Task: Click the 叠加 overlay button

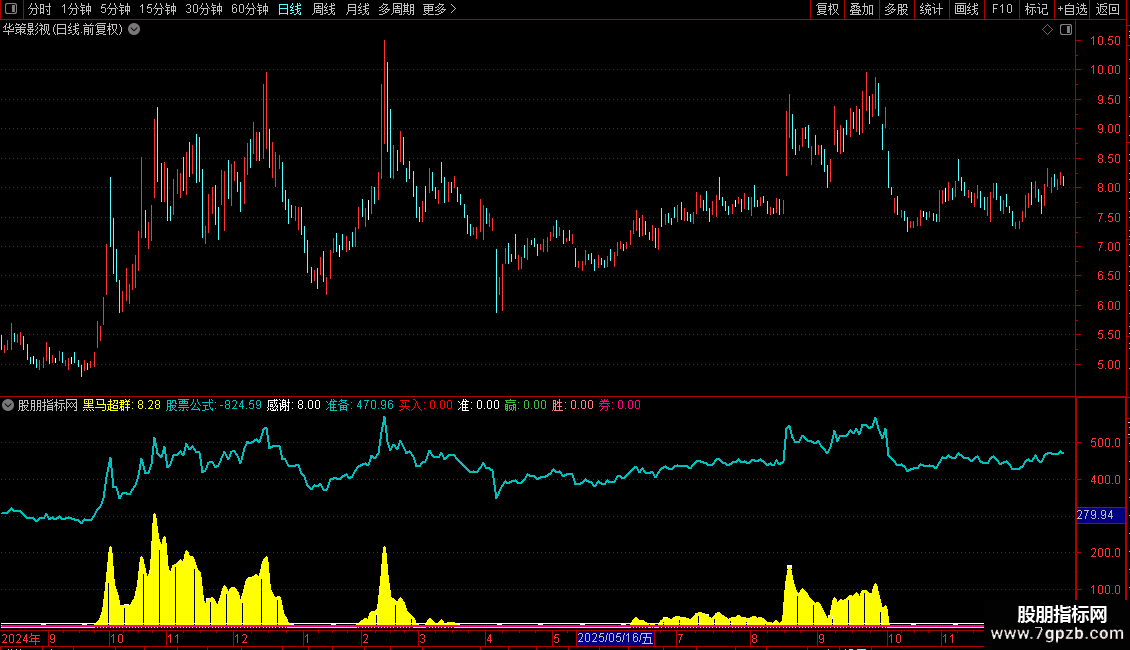Action: [862, 9]
